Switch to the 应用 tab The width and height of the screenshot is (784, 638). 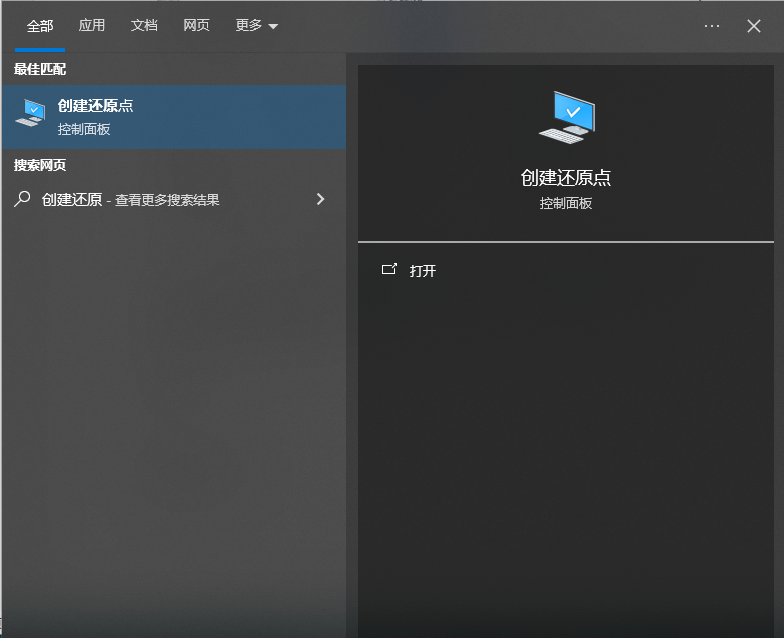coord(92,25)
